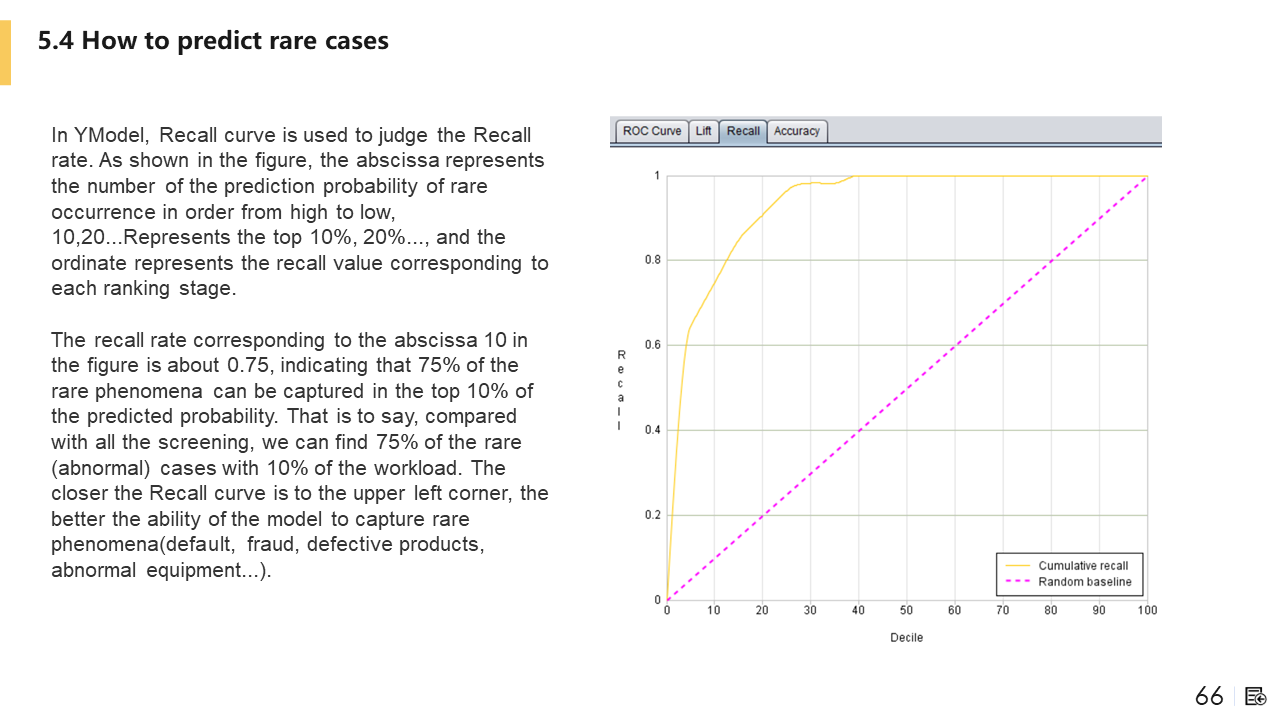Select the Random baseline legend label
Image resolution: width=1280 pixels, height=720 pixels.
click(x=1085, y=582)
